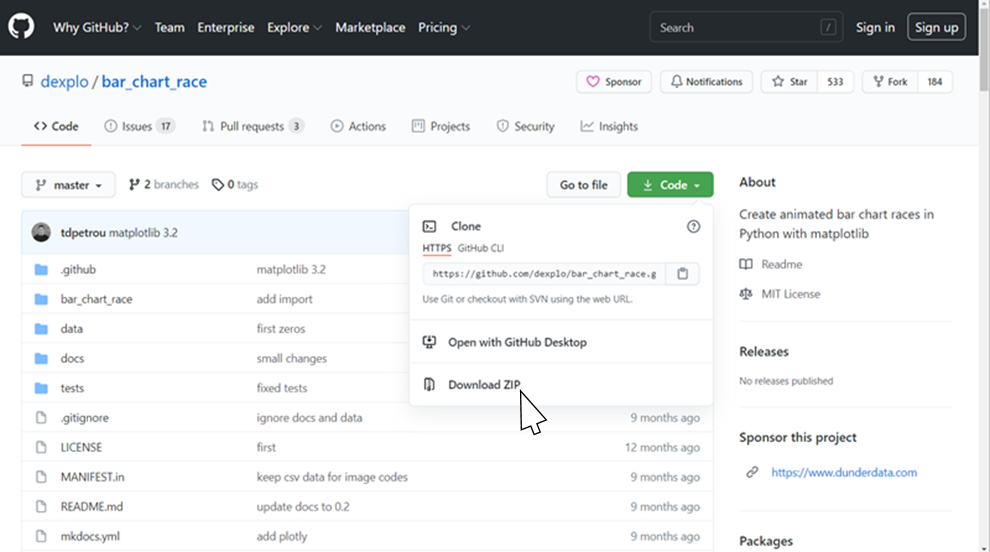The image size is (990, 552).
Task: Click the Download ZIP archive icon
Action: tap(429, 384)
